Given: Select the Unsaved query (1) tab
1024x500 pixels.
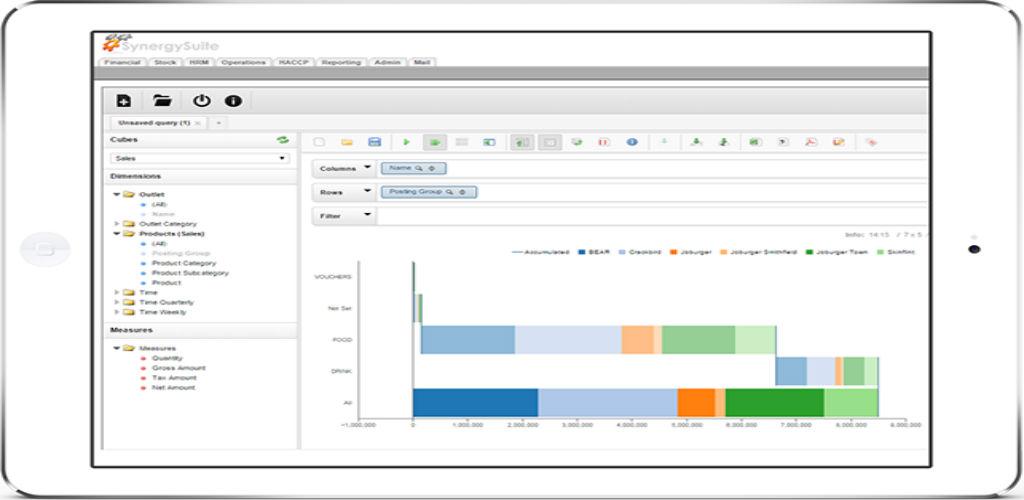Looking at the screenshot, I should click(x=153, y=123).
